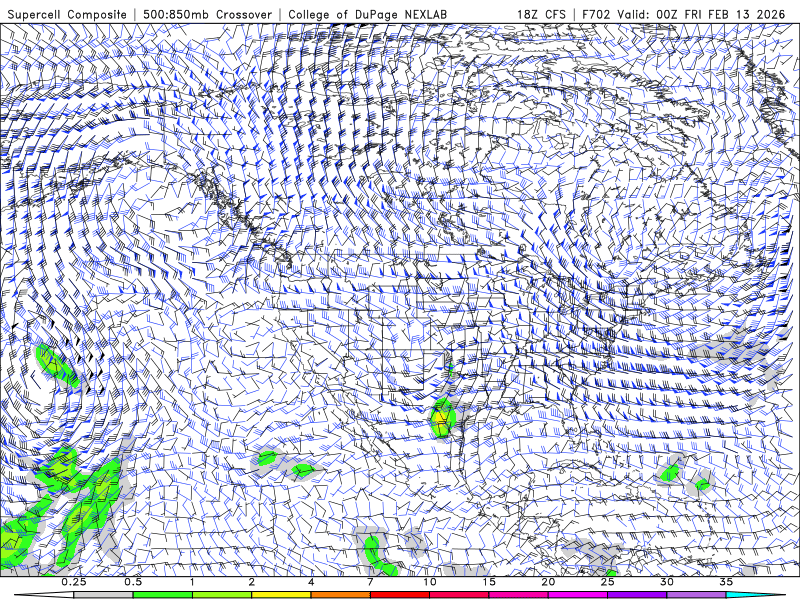The image size is (800, 600).
Task: Click the "4" colorbar label
Action: (x=311, y=582)
